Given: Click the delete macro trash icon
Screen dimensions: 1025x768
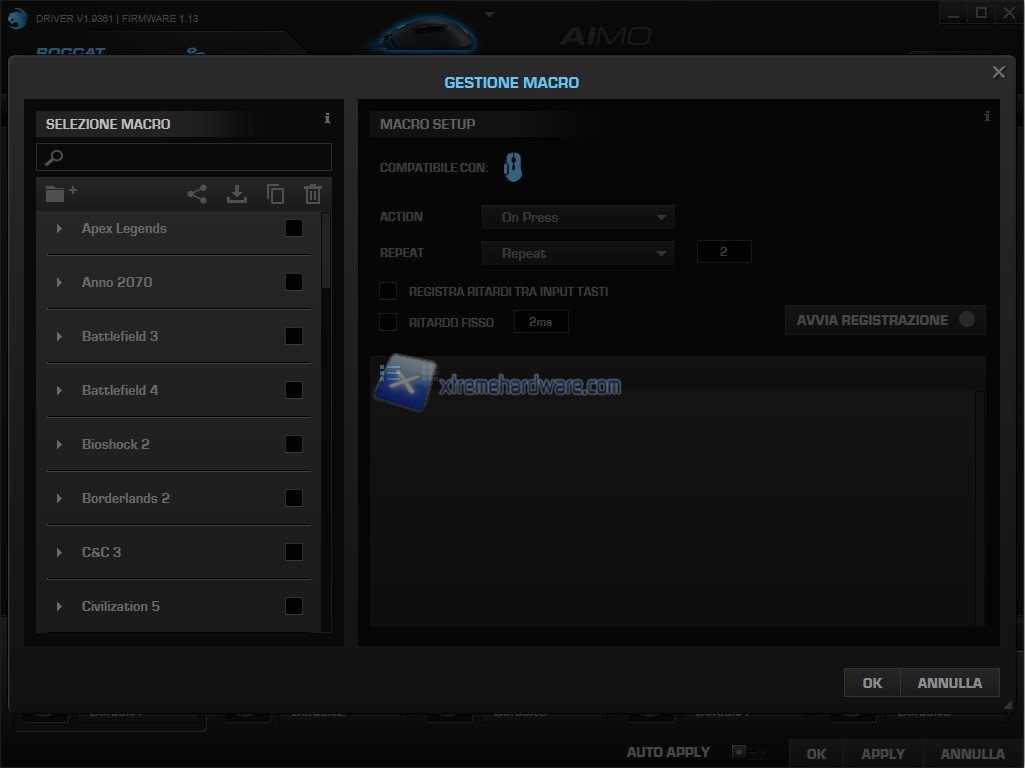Looking at the screenshot, I should coord(313,194).
